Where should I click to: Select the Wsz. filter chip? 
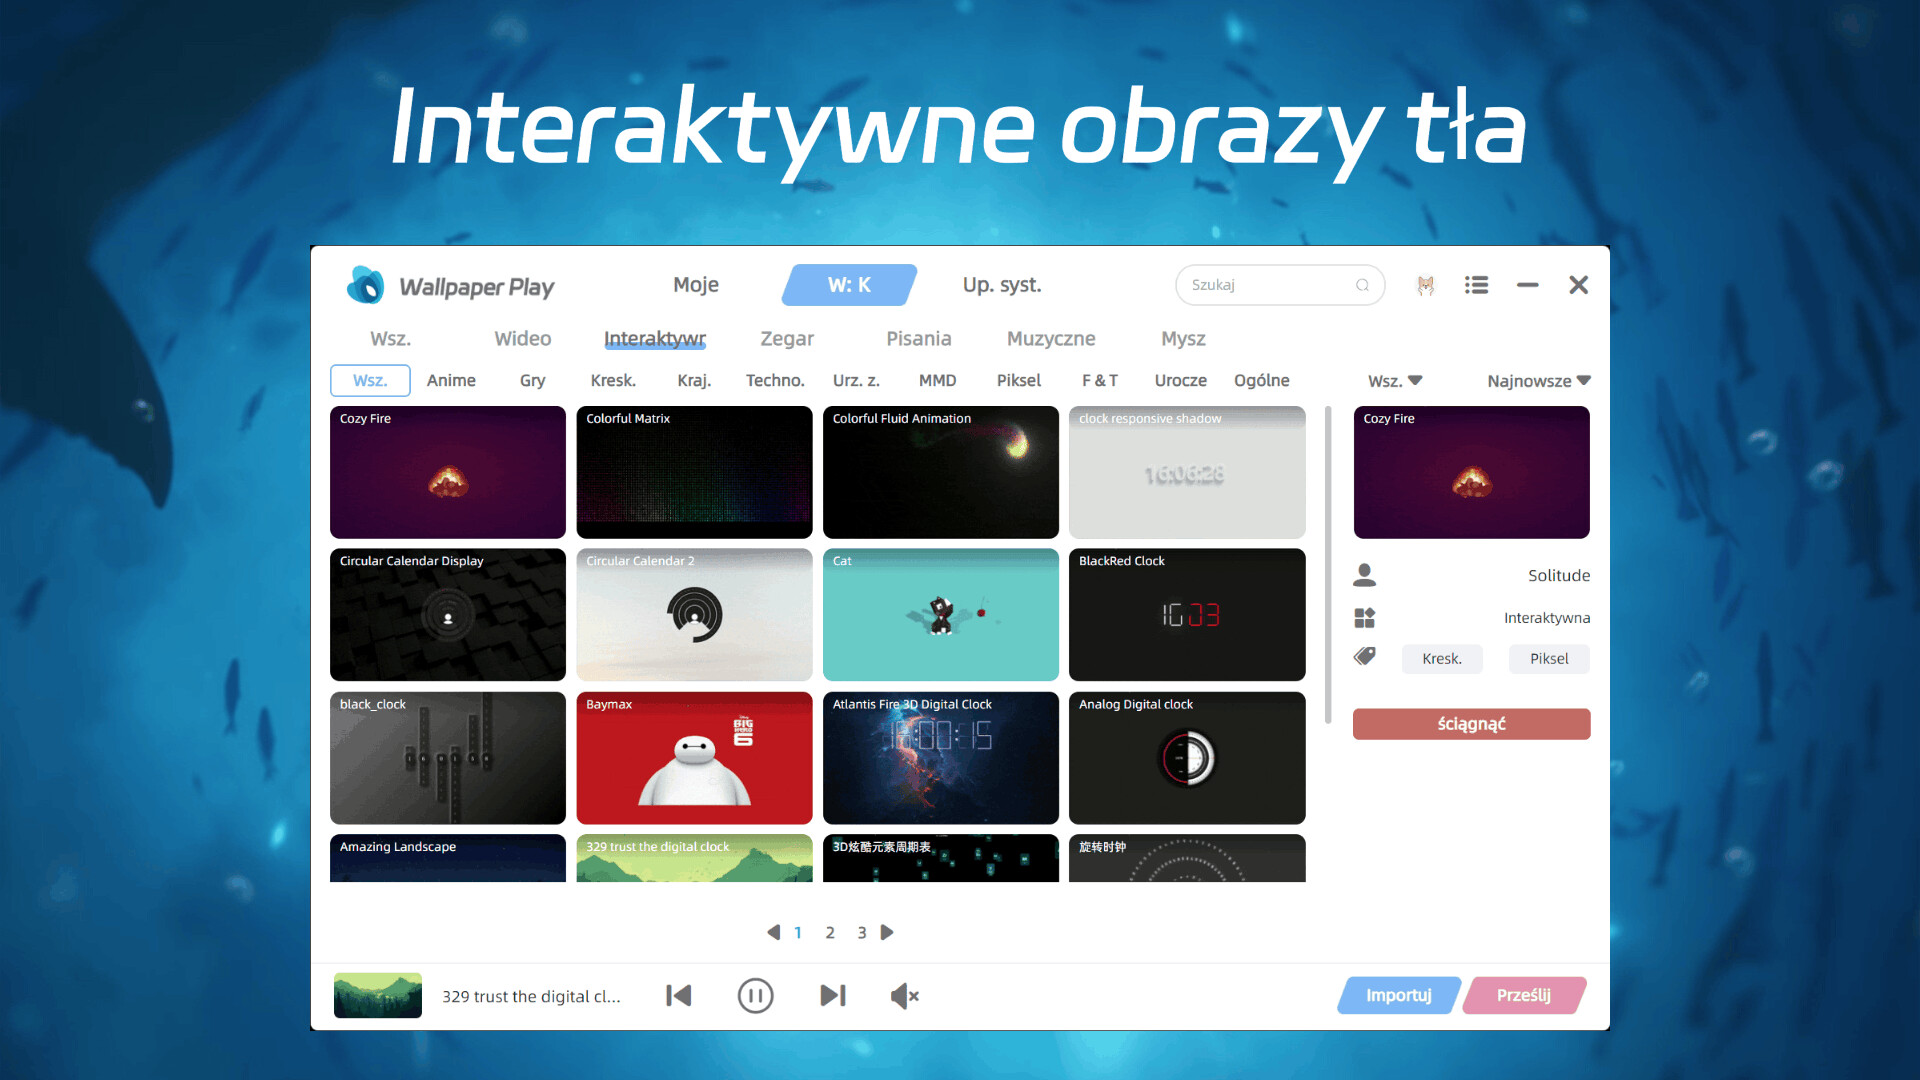click(370, 381)
